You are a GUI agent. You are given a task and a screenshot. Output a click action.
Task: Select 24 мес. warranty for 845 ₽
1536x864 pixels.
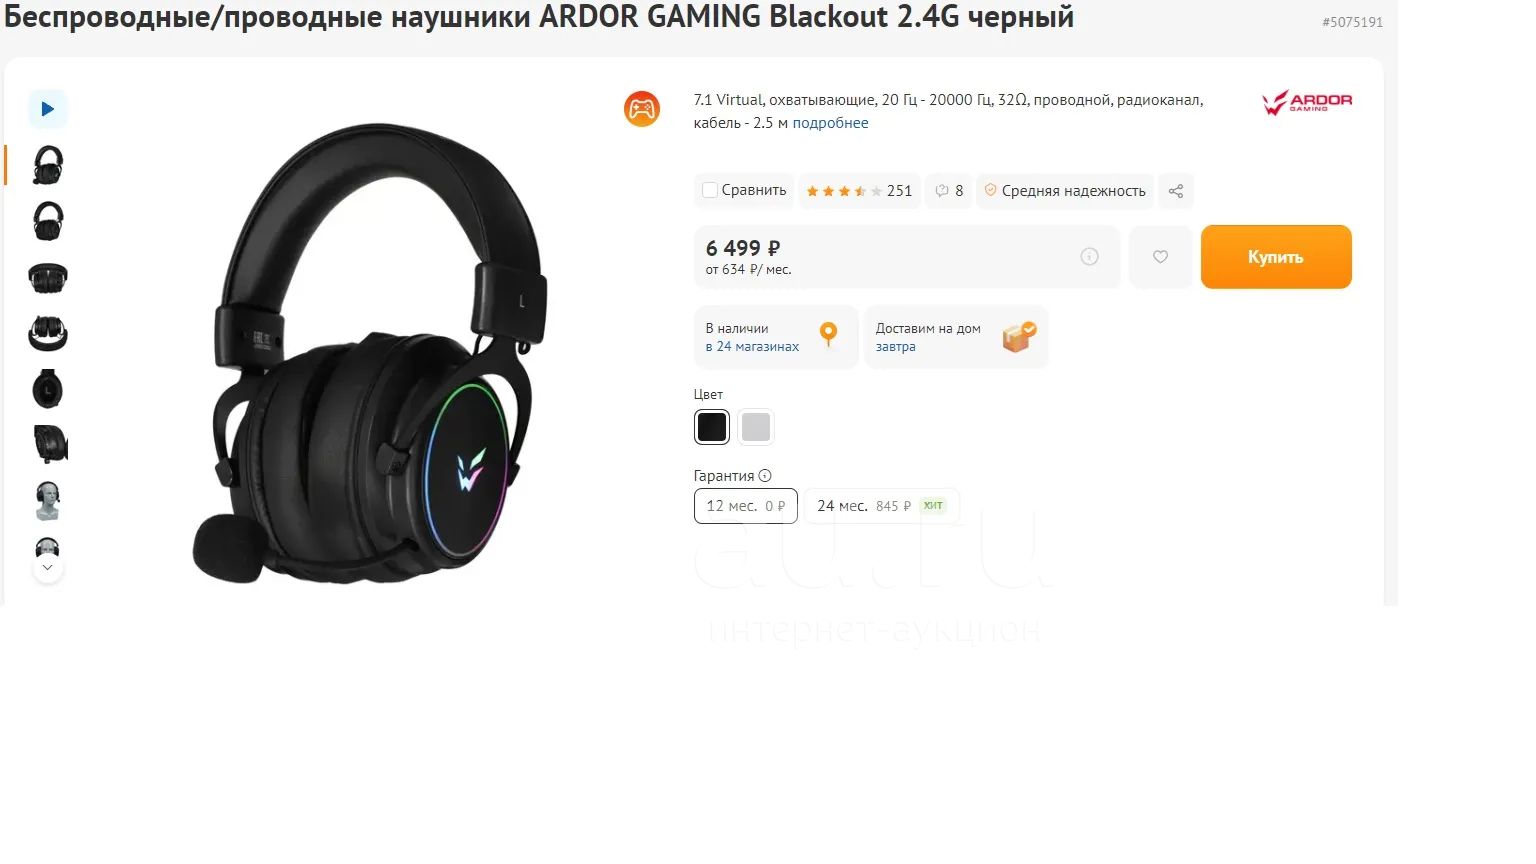click(881, 506)
